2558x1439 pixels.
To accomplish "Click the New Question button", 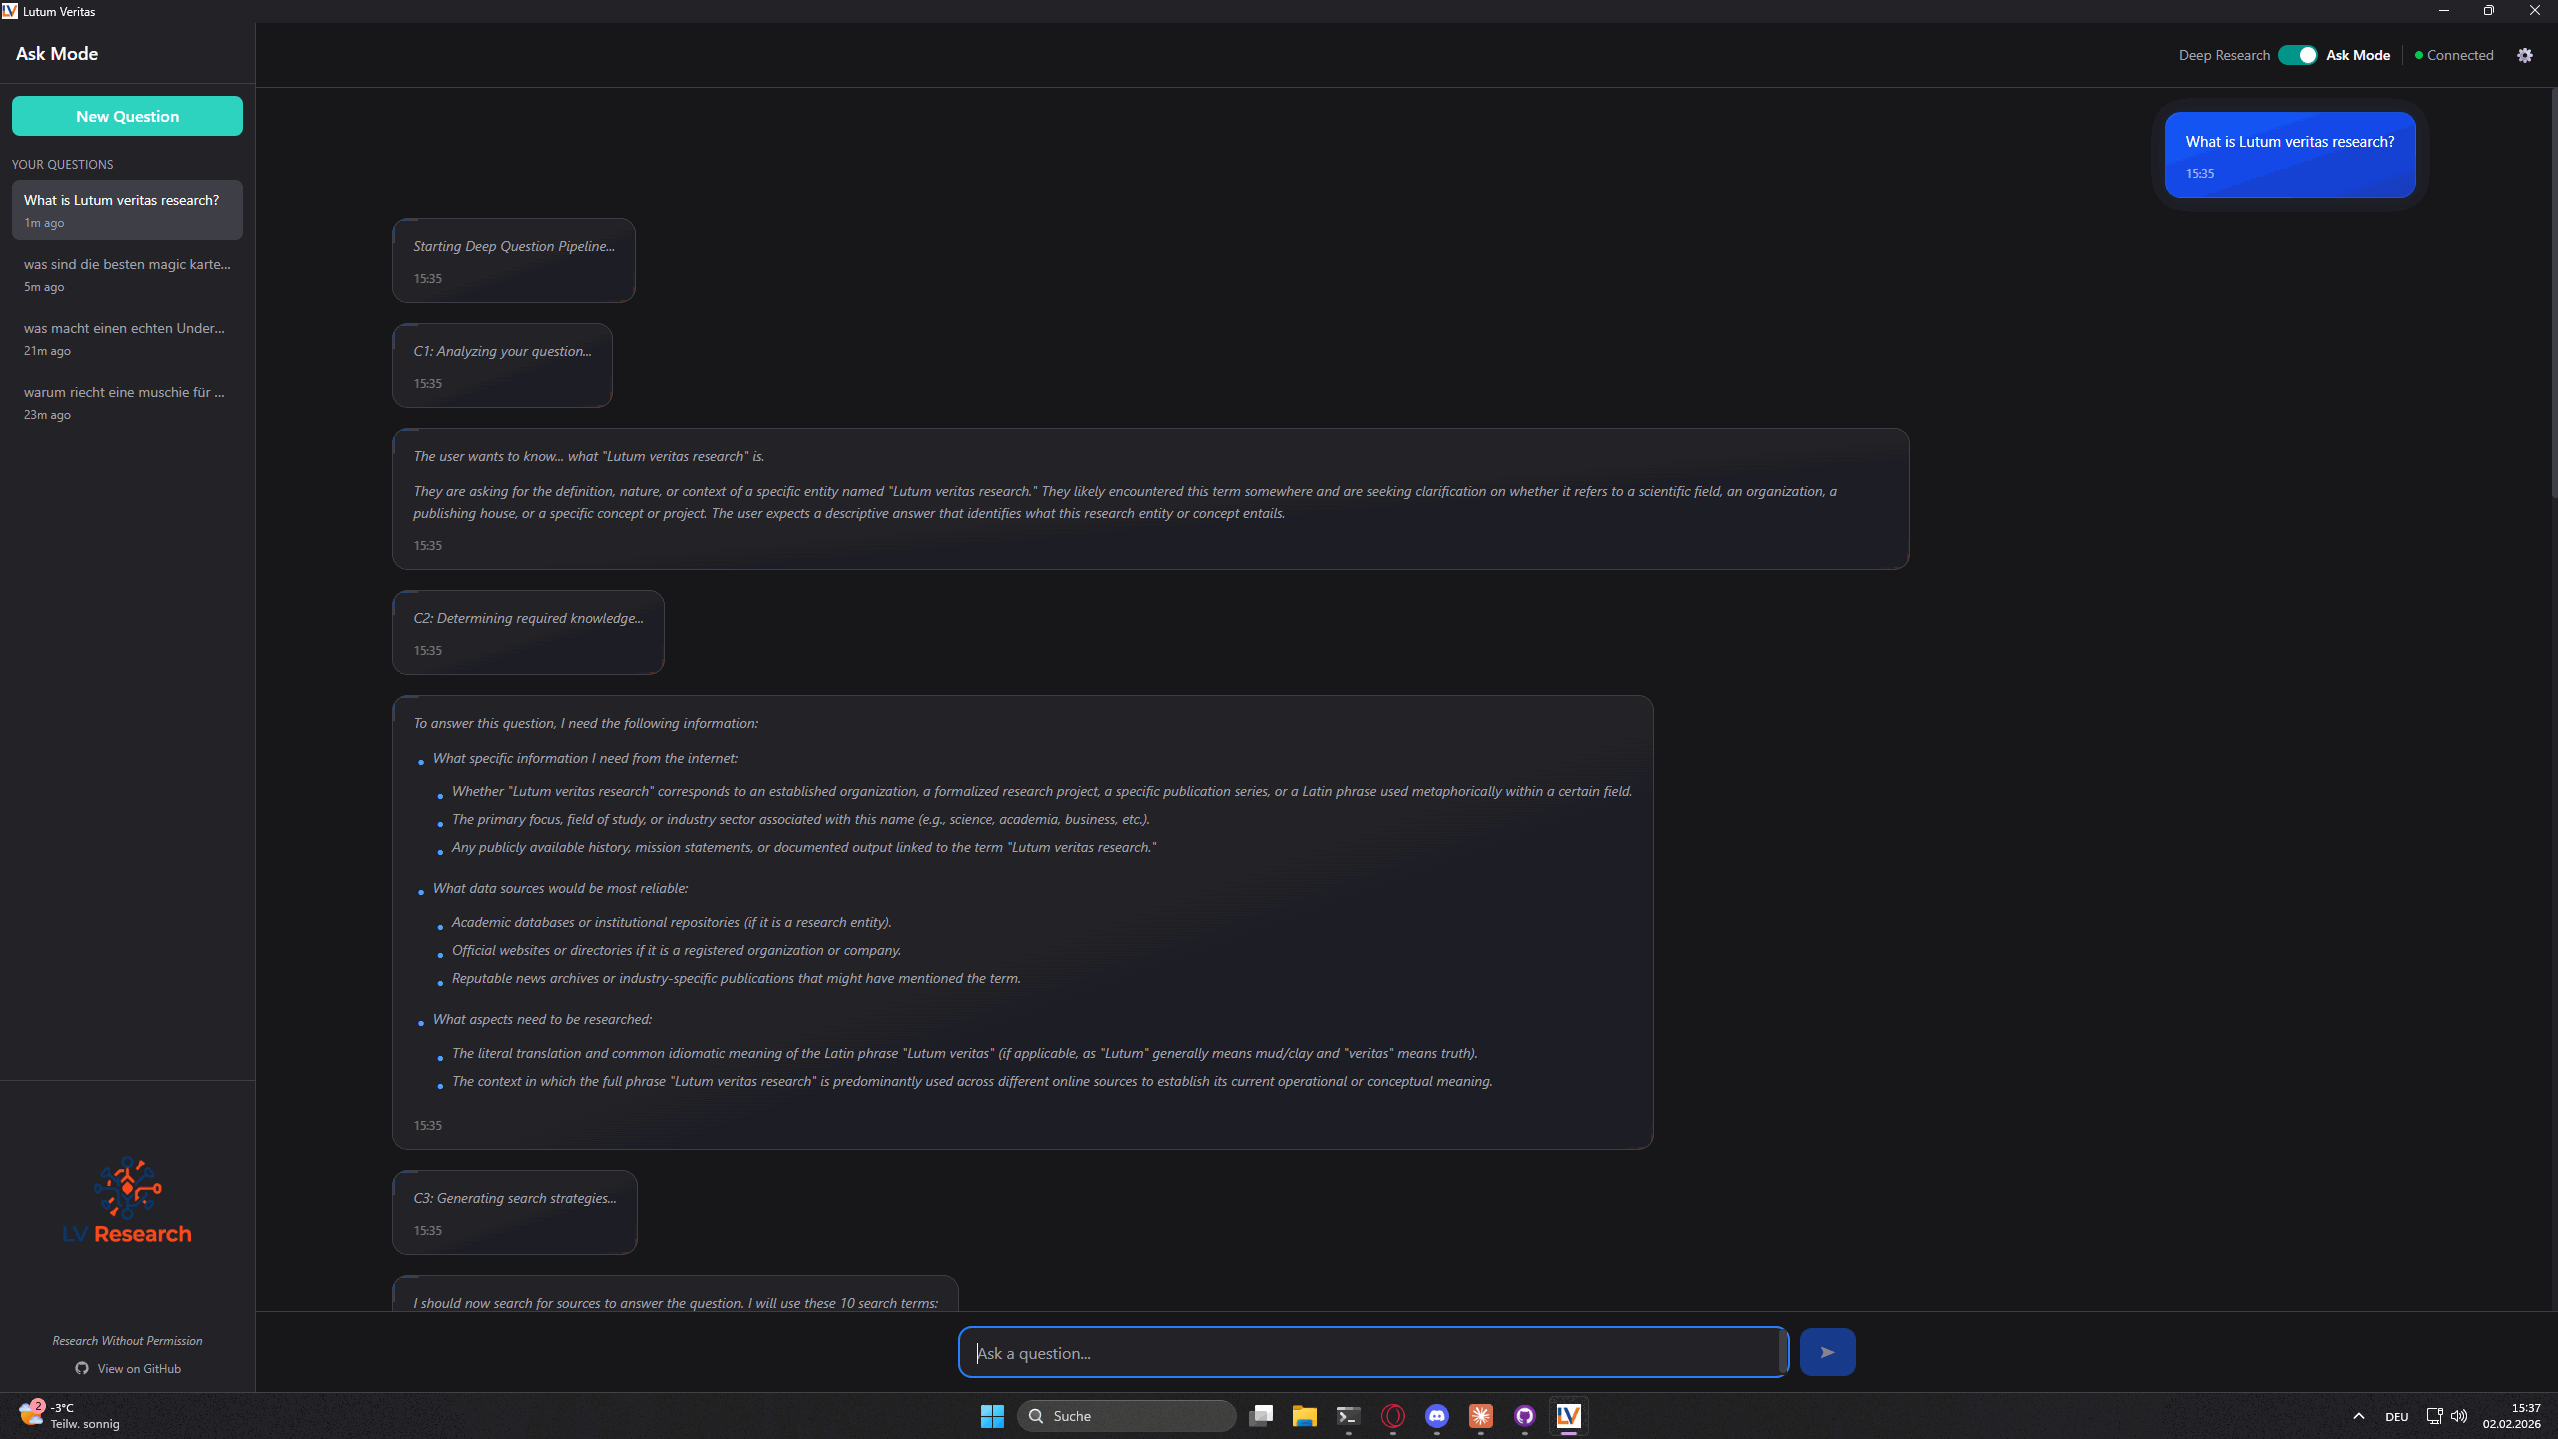I will (127, 116).
